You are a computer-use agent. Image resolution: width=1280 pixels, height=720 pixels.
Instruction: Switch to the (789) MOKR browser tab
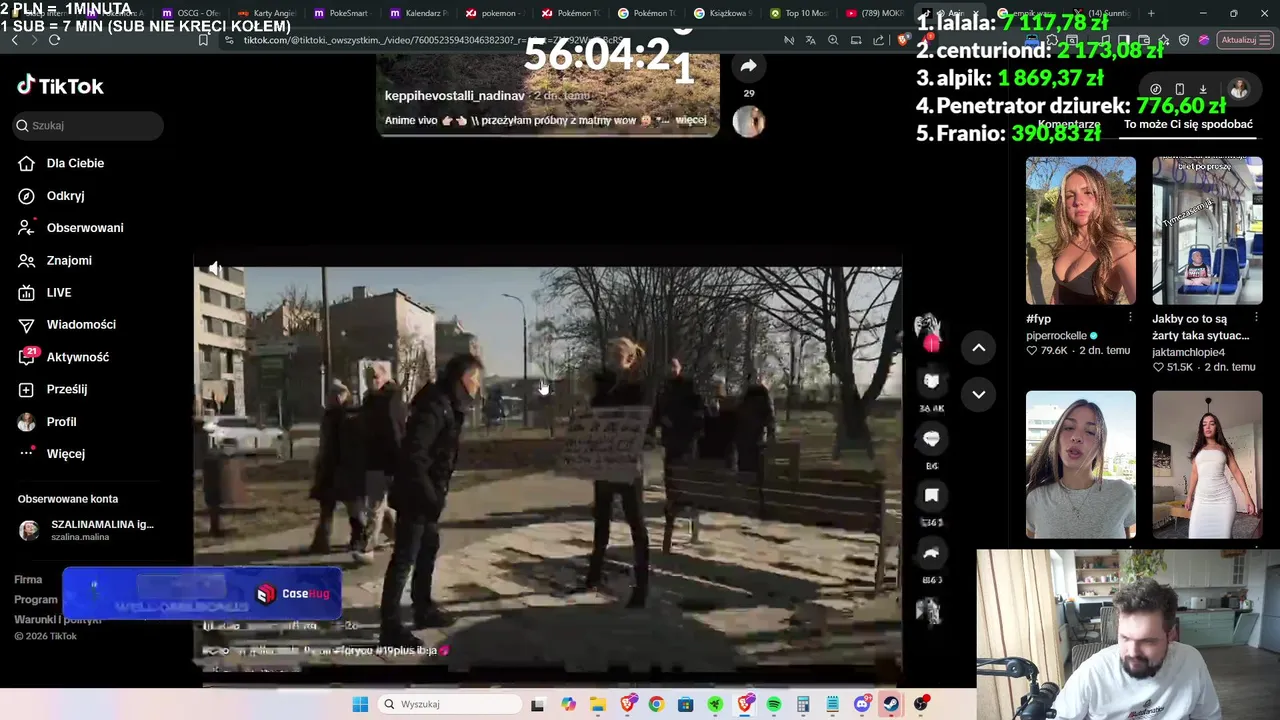pyautogui.click(x=875, y=13)
